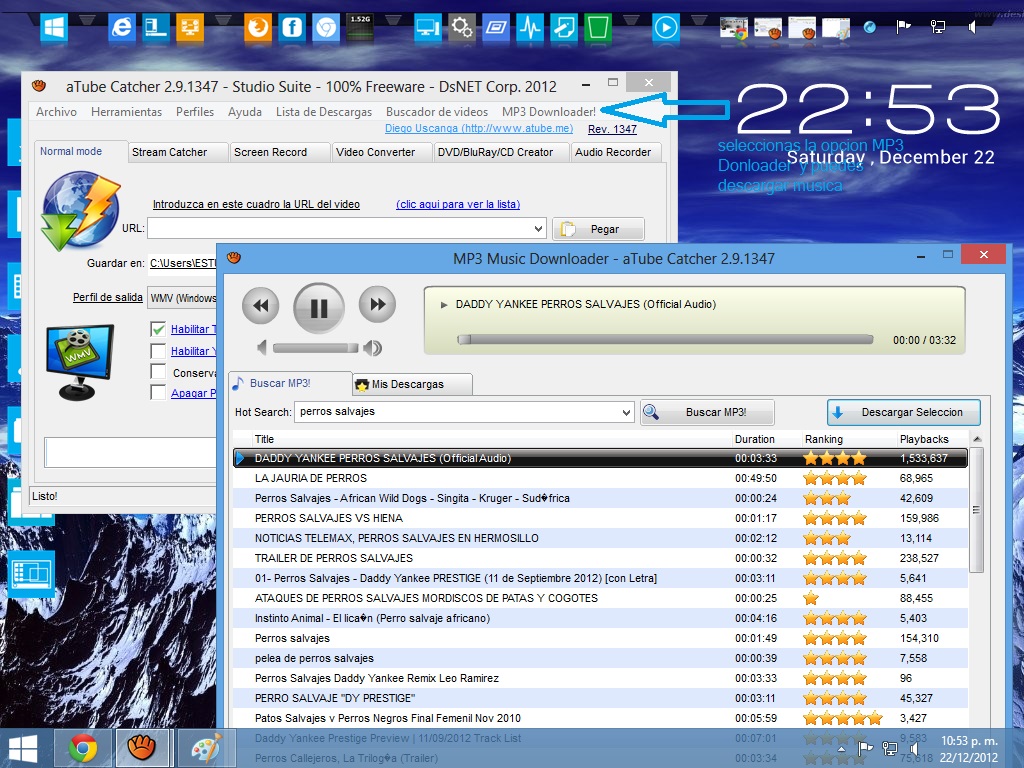Screen dimensions: 1024x768
Task: Click the Hot Search input field
Action: pyautogui.click(x=456, y=412)
